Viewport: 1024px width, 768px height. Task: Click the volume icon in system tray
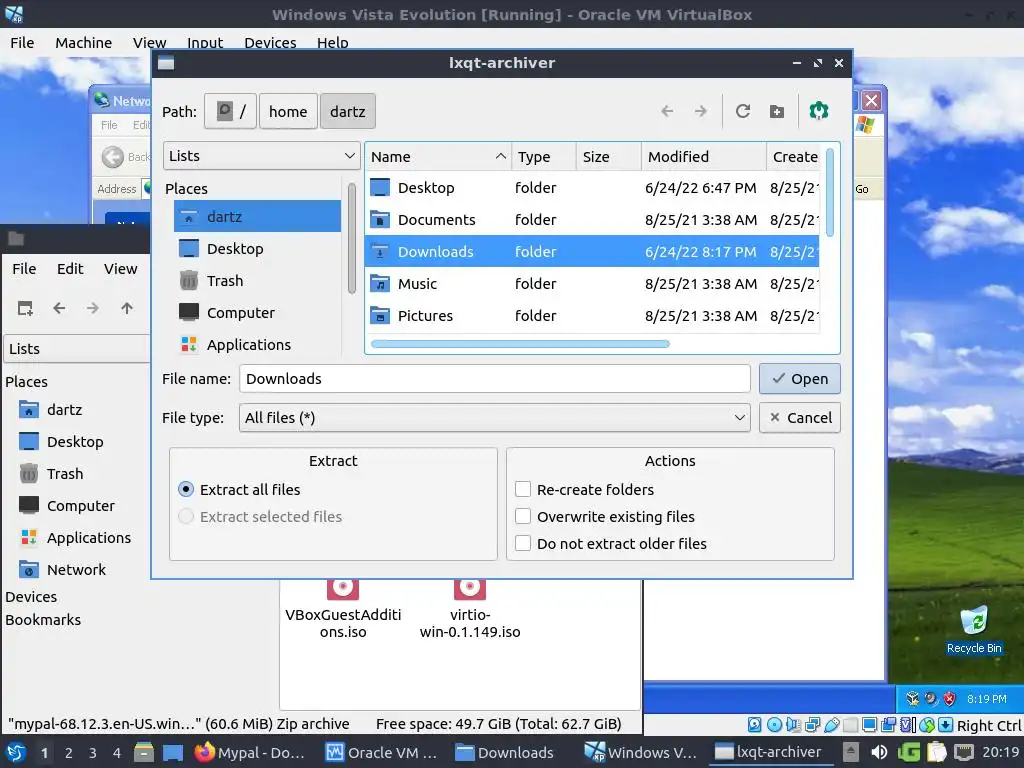pos(879,752)
